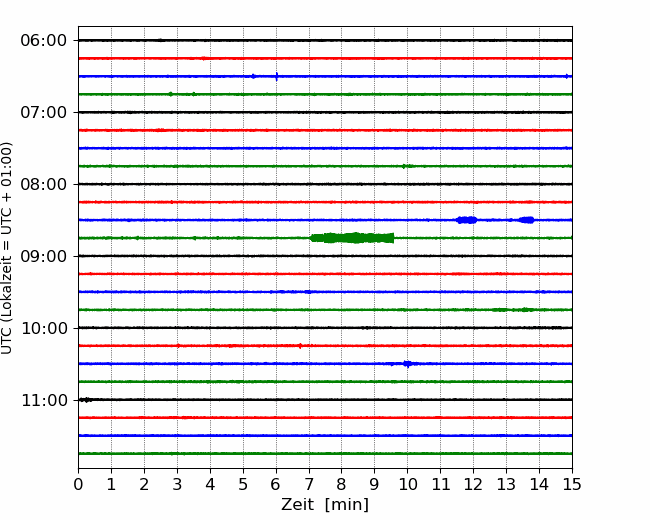650x520 pixels.
Task: Click x-axis tick label 7
Action: [x=309, y=484]
